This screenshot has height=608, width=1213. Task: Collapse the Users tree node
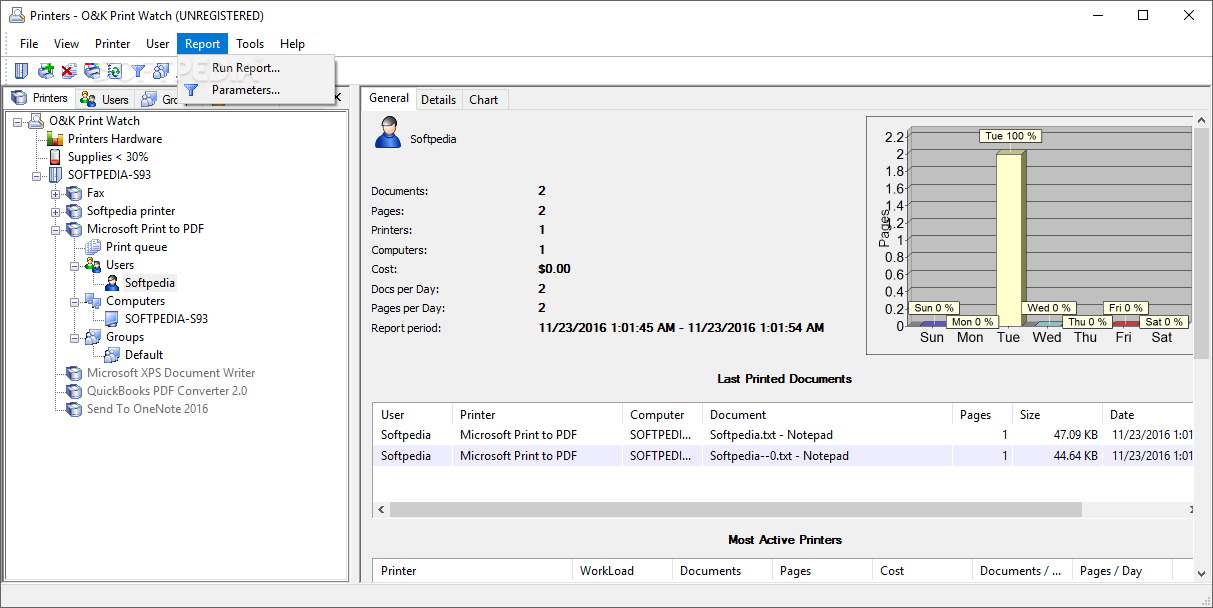pyautogui.click(x=75, y=265)
